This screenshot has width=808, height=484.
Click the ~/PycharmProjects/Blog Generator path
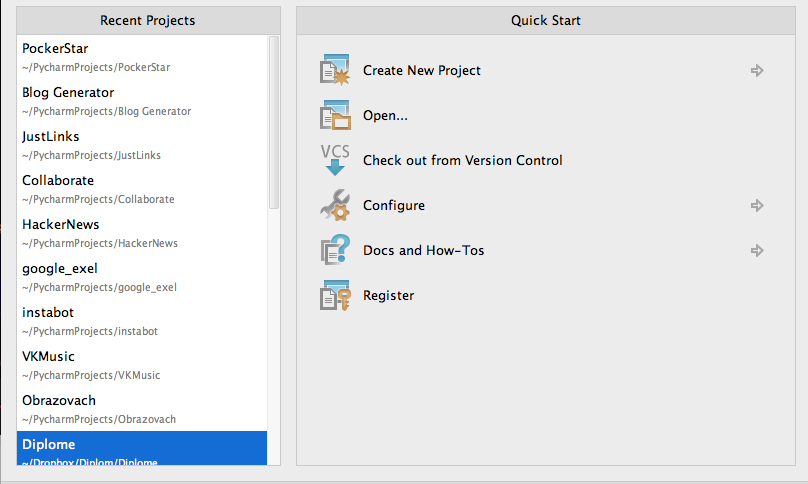coord(106,111)
